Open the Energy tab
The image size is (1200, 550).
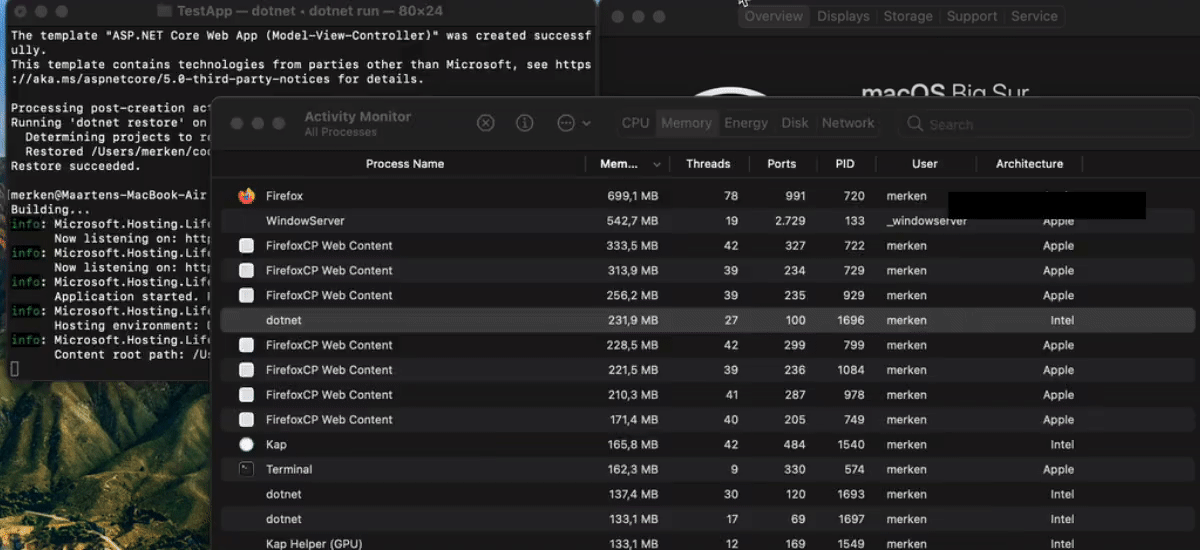pyautogui.click(x=746, y=123)
